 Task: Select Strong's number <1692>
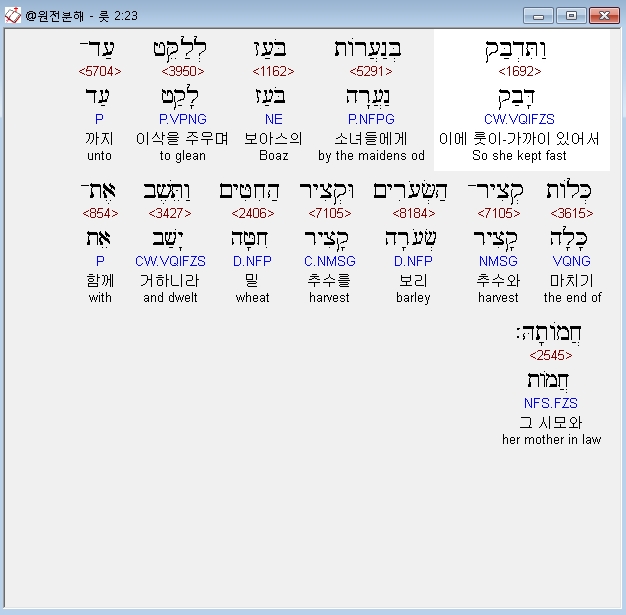tap(519, 71)
